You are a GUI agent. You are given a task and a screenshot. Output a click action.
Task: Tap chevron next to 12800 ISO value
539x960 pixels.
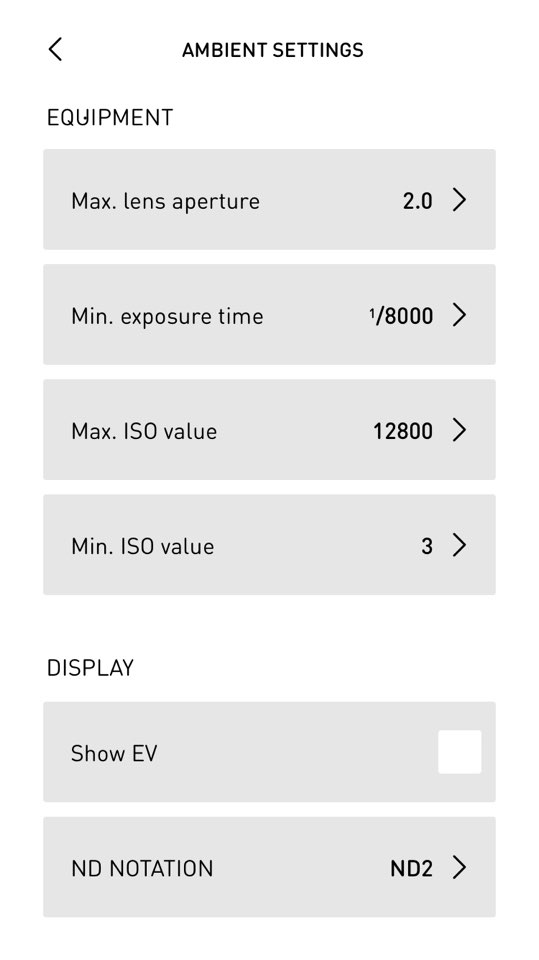[459, 430]
